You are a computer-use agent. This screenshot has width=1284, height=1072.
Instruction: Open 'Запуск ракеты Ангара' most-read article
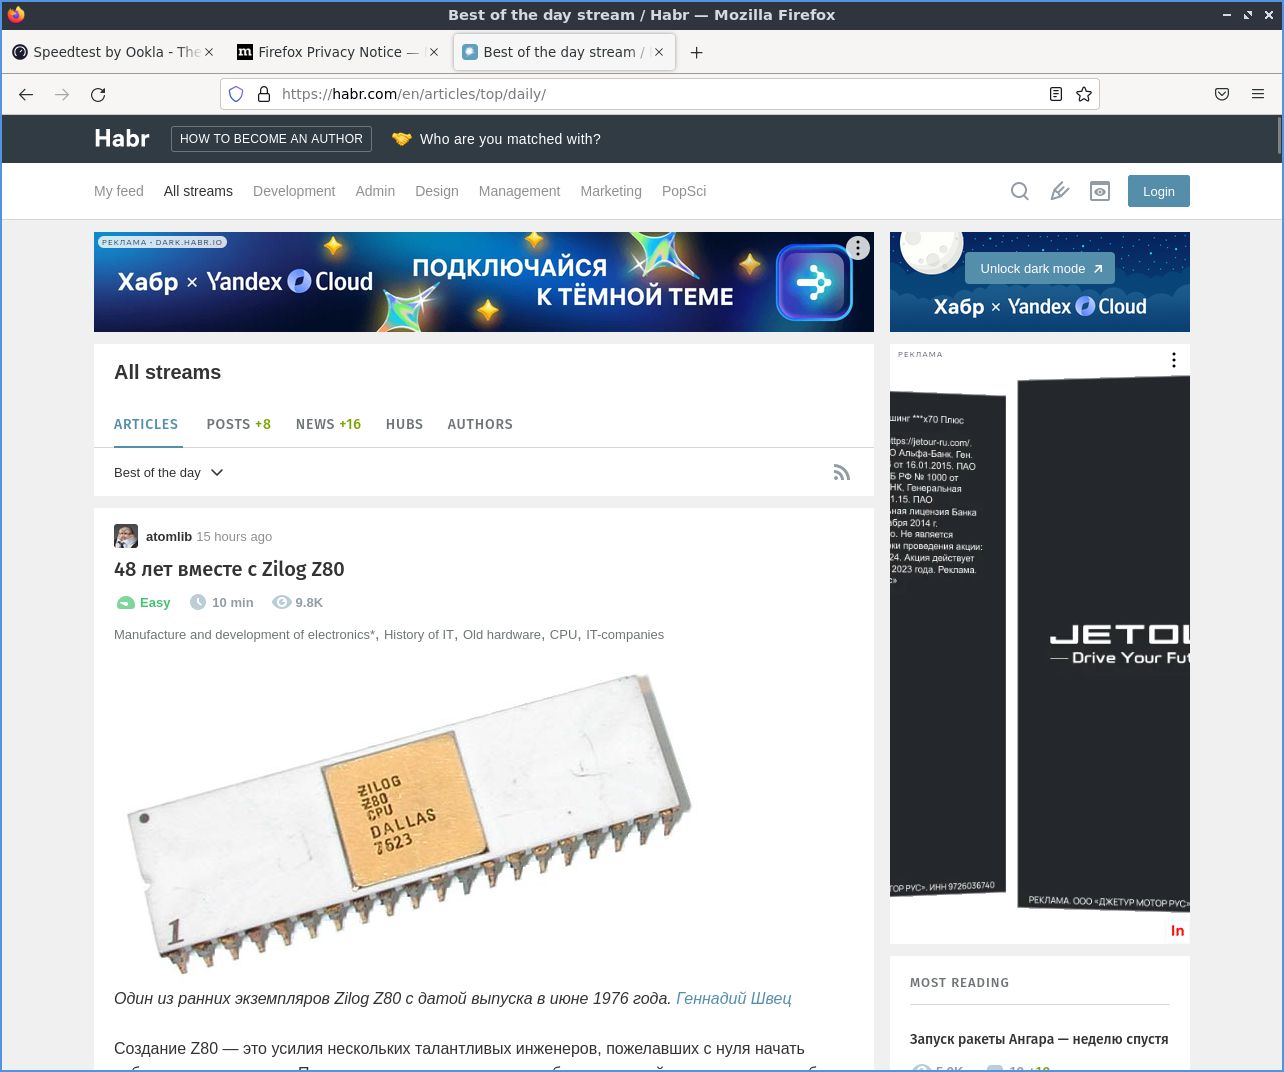pos(1039,1039)
